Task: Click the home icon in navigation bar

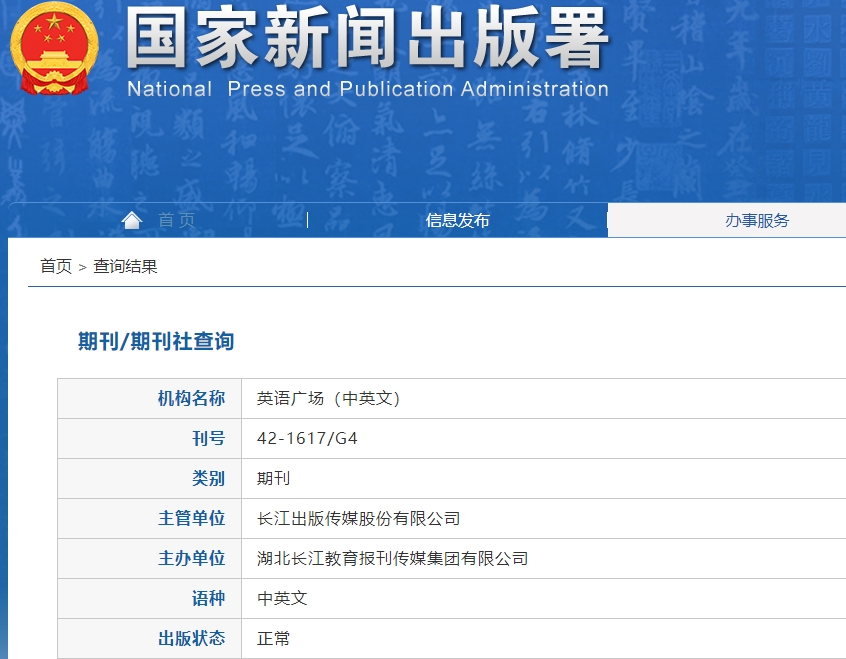Action: 131,220
